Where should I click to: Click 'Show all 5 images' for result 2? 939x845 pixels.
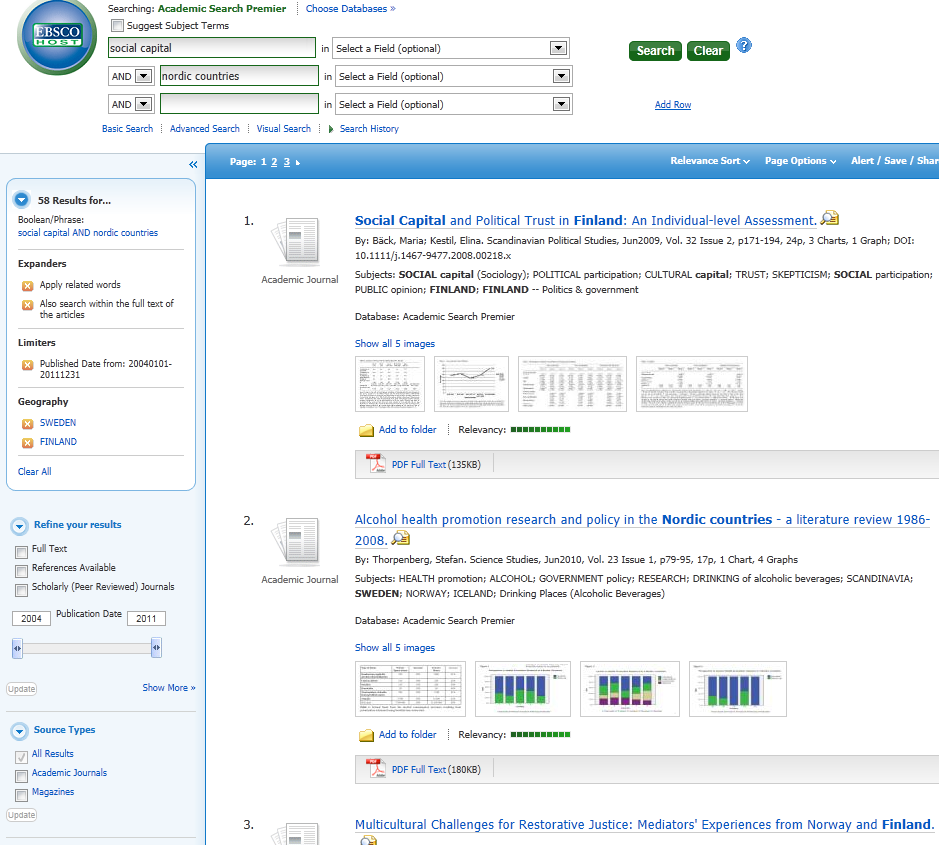395,648
